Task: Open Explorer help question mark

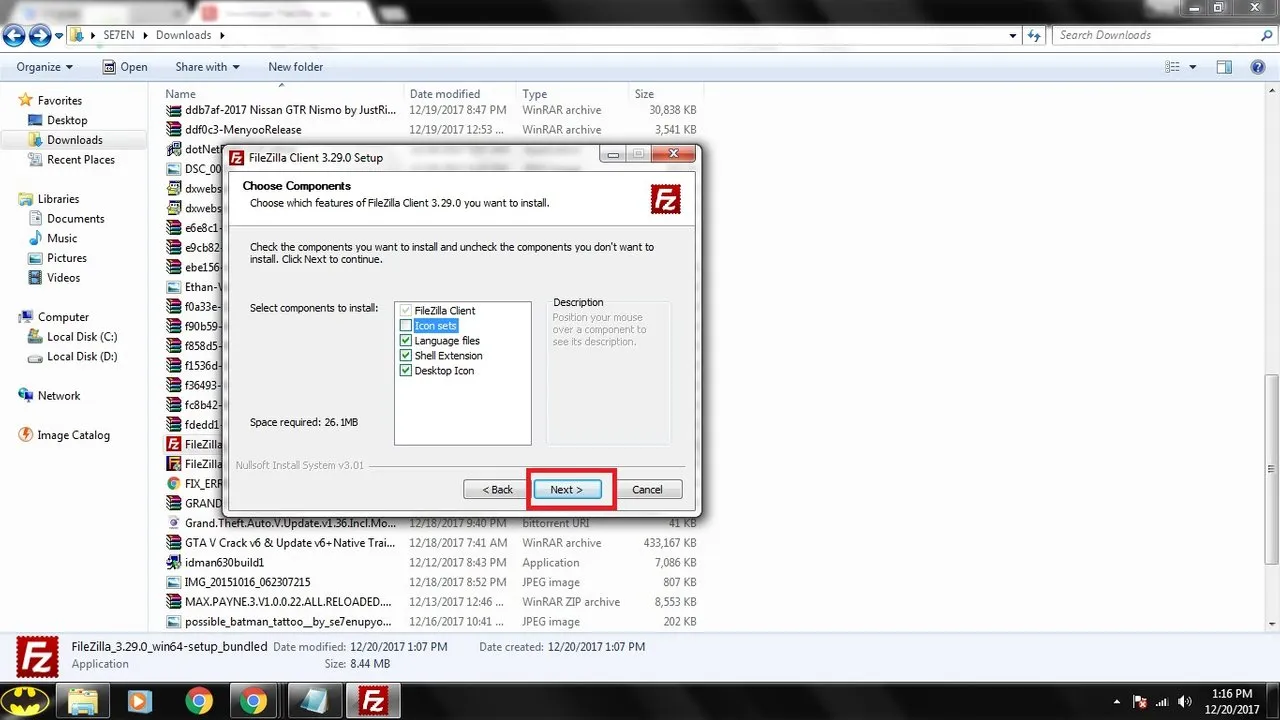Action: [x=1259, y=67]
